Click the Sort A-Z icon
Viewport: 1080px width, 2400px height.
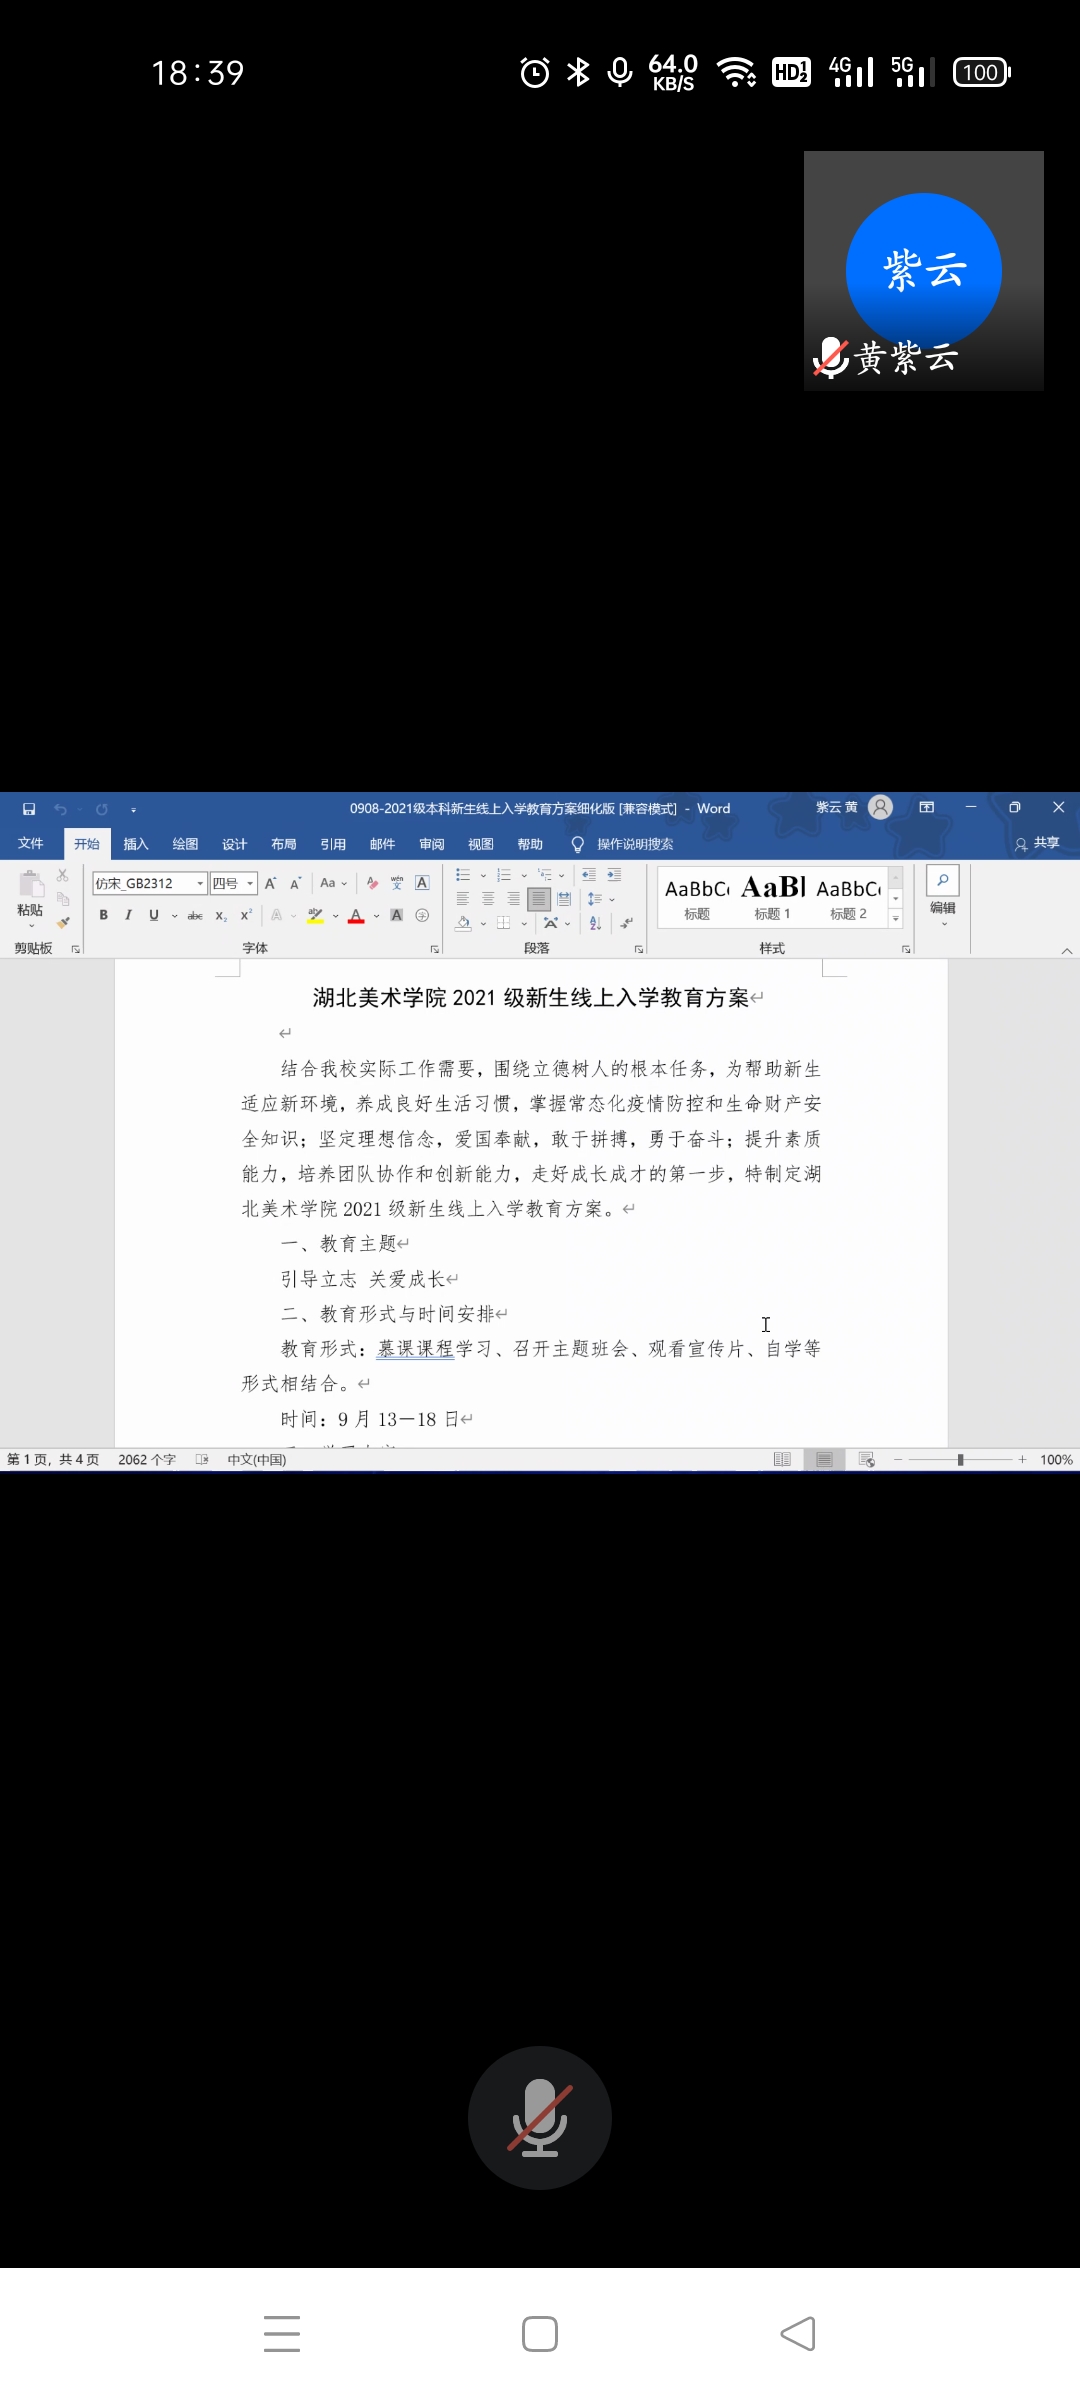(x=595, y=923)
